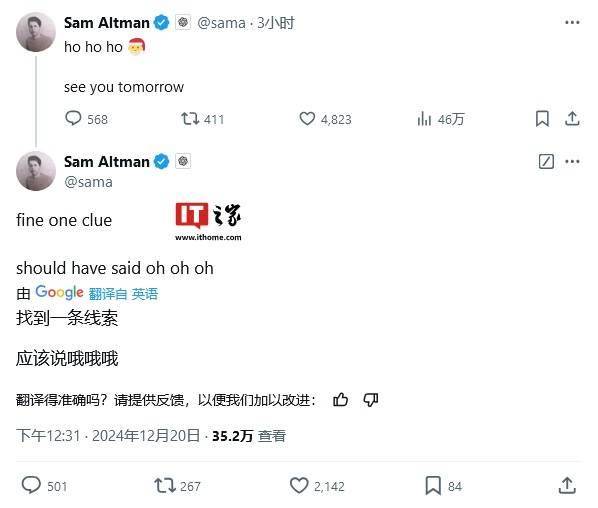
Task: Share the 'fine one clue' tweet
Action: [567, 485]
